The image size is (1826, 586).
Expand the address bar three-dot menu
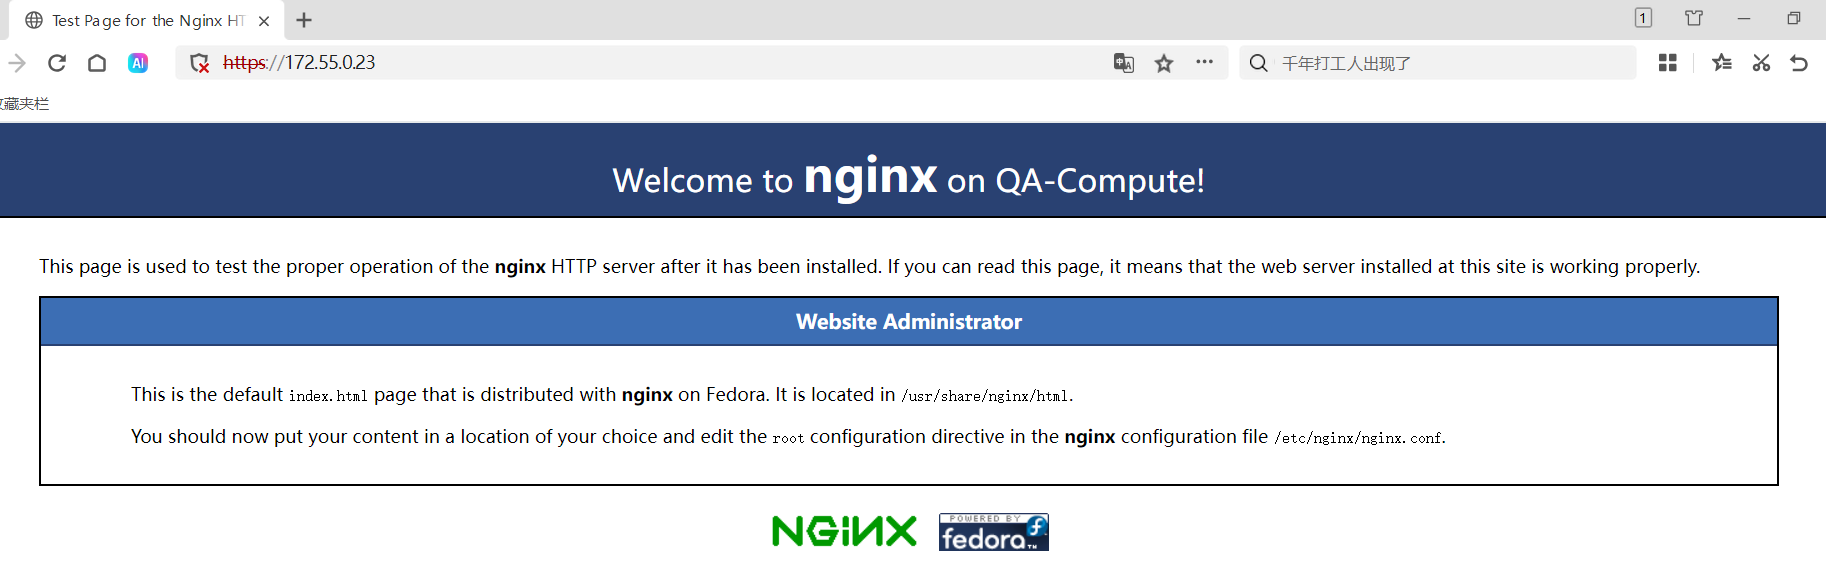point(1204,62)
